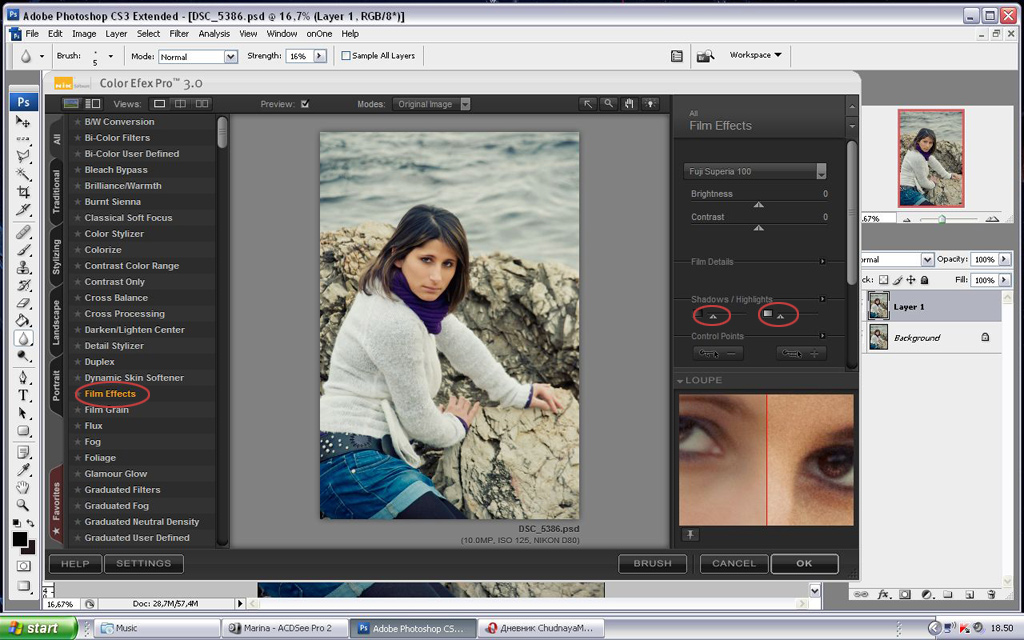Open the SETTINGS button
The height and width of the screenshot is (640, 1024).
pyautogui.click(x=144, y=564)
